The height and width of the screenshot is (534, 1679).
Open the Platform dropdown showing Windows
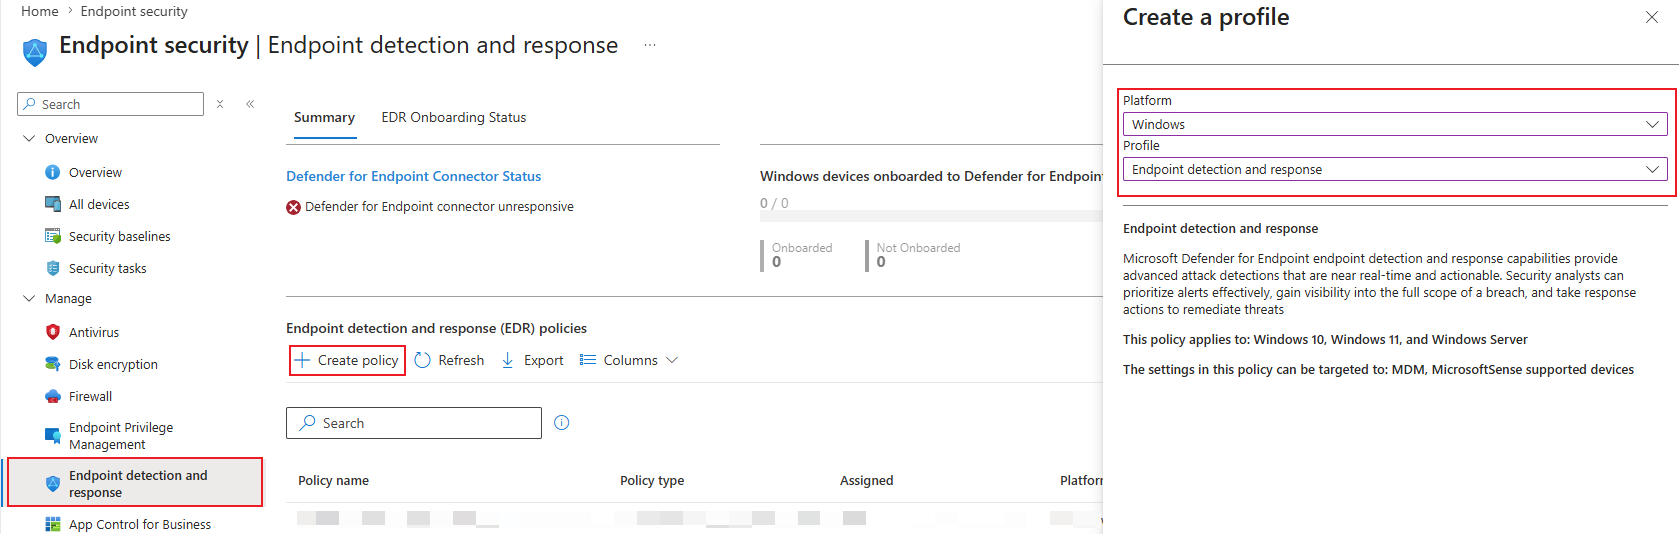[x=1395, y=124]
